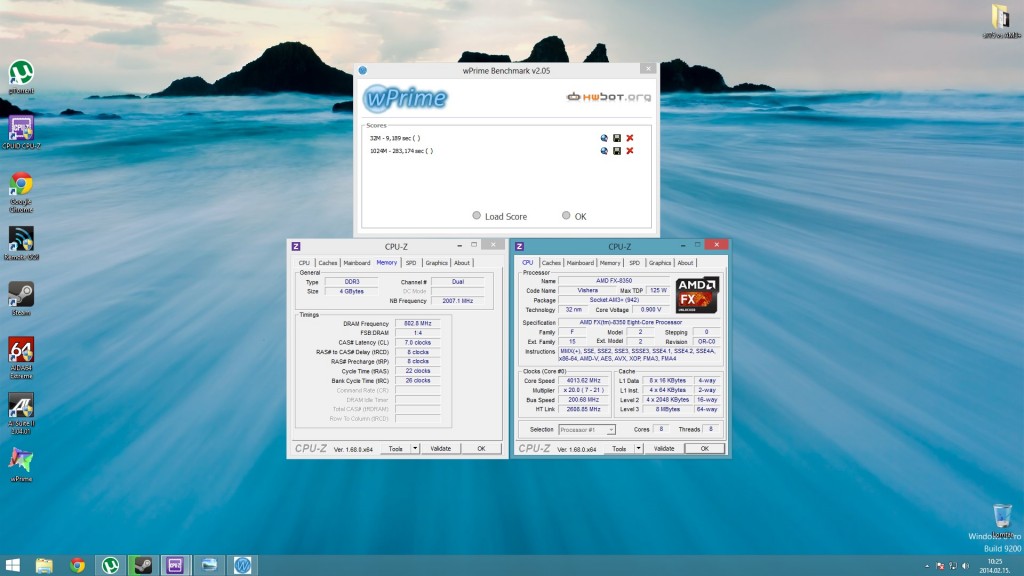Delete the 1024M score with red X

(630, 151)
